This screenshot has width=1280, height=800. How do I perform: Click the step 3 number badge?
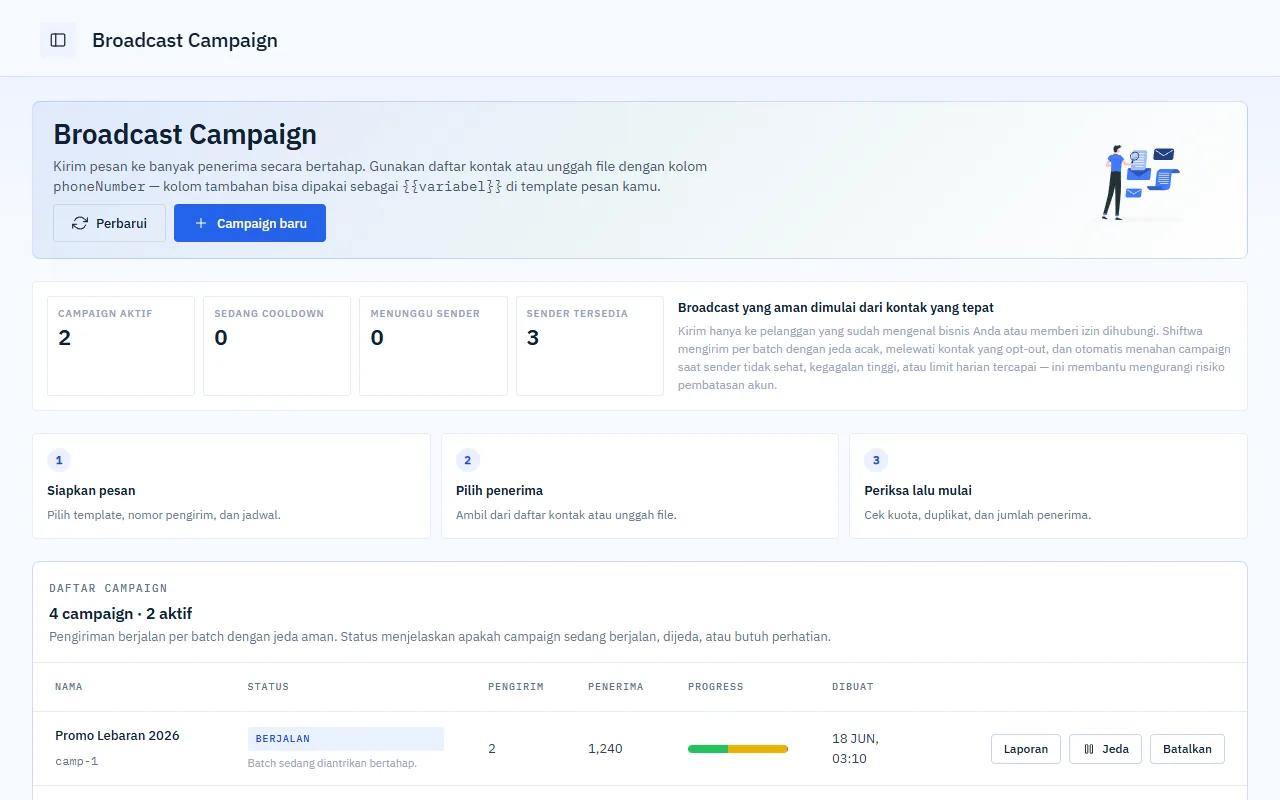pyautogui.click(x=876, y=460)
